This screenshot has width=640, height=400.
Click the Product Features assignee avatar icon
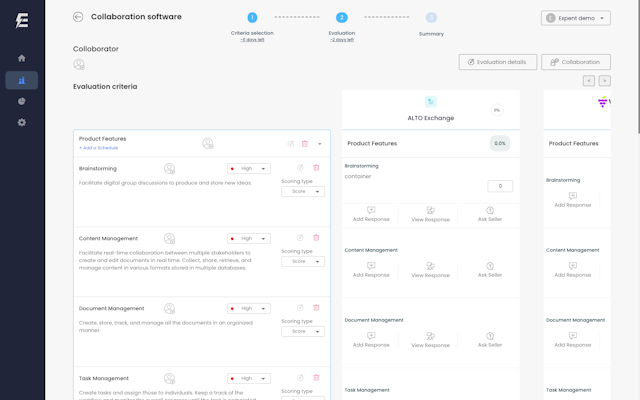pyautogui.click(x=207, y=144)
